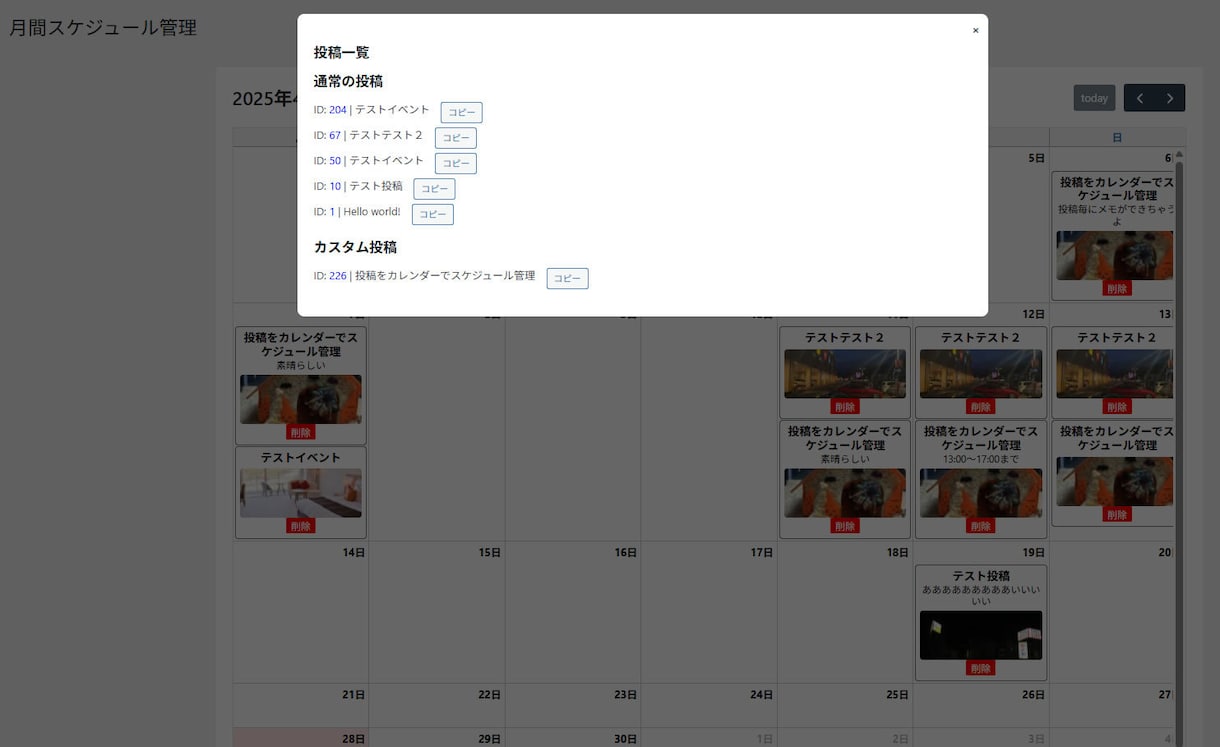Screen dimensions: 1220x747
Task: Delete the テストイベント event in the calendar
Action: tap(300, 526)
